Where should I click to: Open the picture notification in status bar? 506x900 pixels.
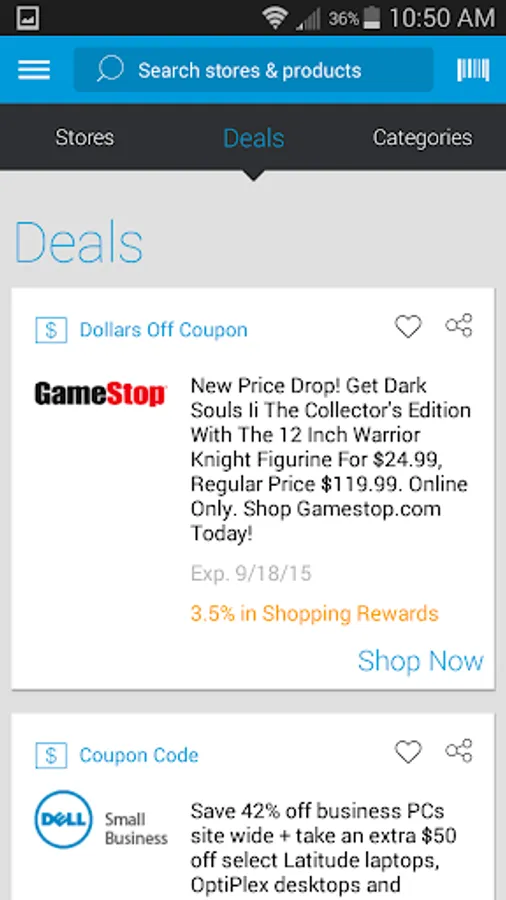[27, 18]
